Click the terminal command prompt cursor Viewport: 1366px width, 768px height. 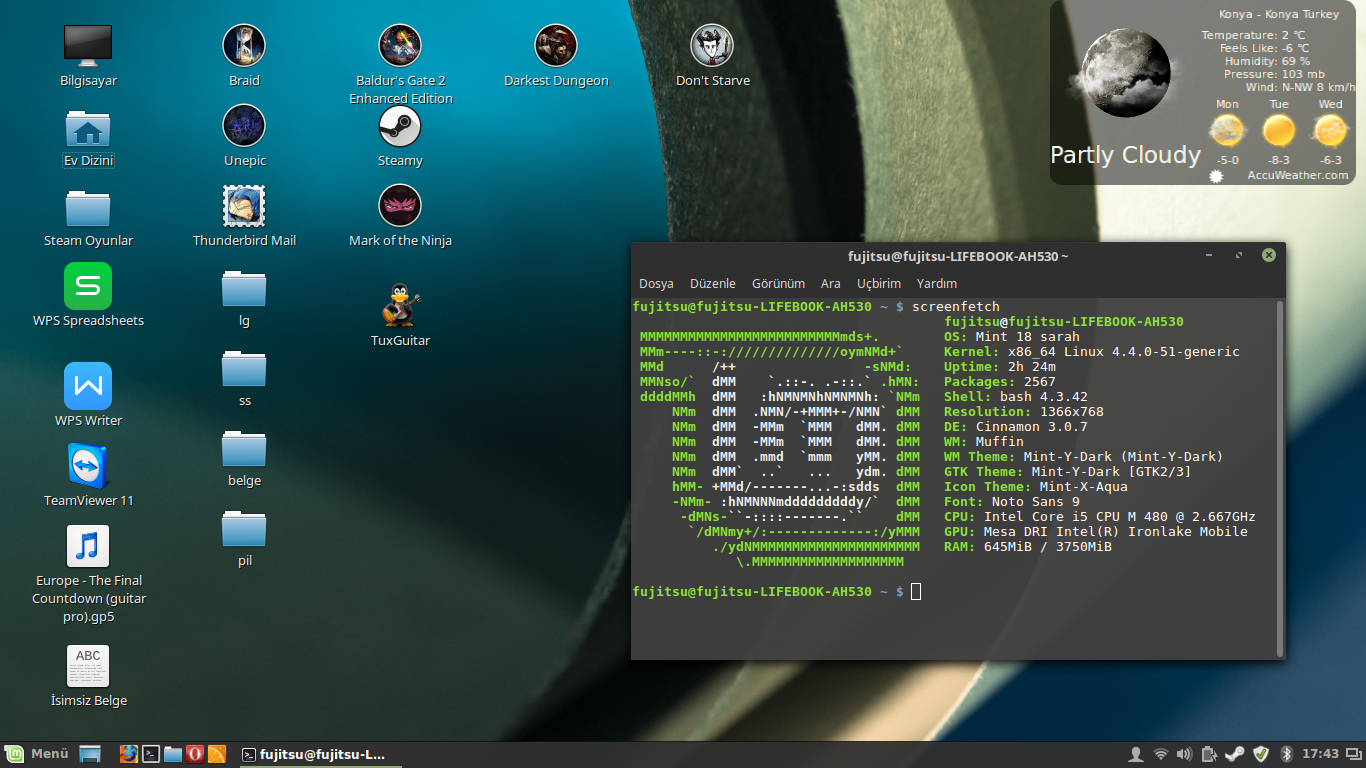(916, 592)
